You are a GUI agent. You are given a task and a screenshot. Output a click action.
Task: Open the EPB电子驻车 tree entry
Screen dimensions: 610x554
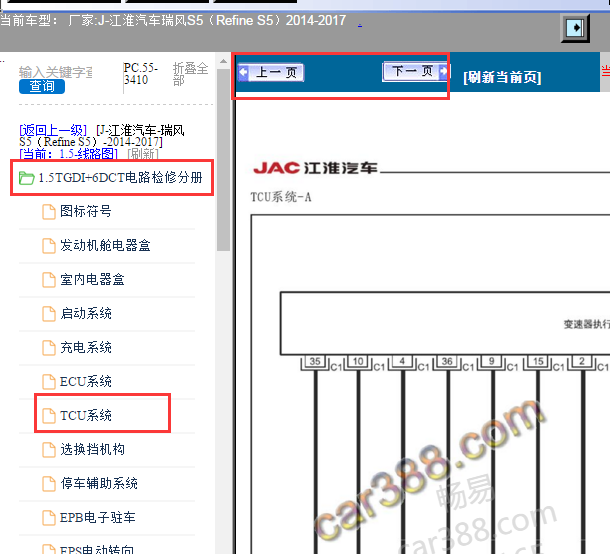point(98,517)
